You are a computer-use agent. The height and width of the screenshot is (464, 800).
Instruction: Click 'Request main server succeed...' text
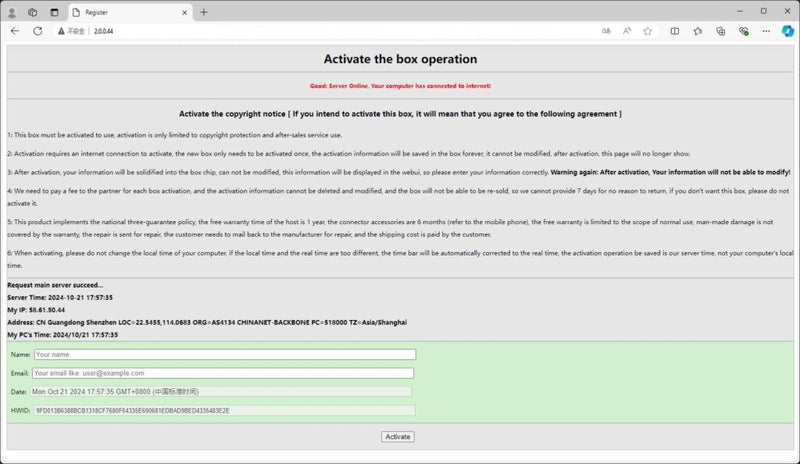[x=55, y=285]
